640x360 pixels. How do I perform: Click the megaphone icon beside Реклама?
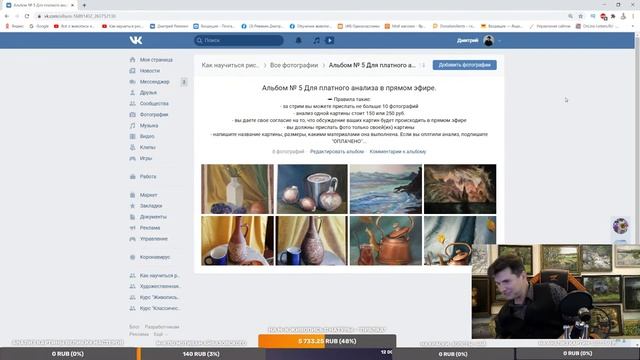132,228
